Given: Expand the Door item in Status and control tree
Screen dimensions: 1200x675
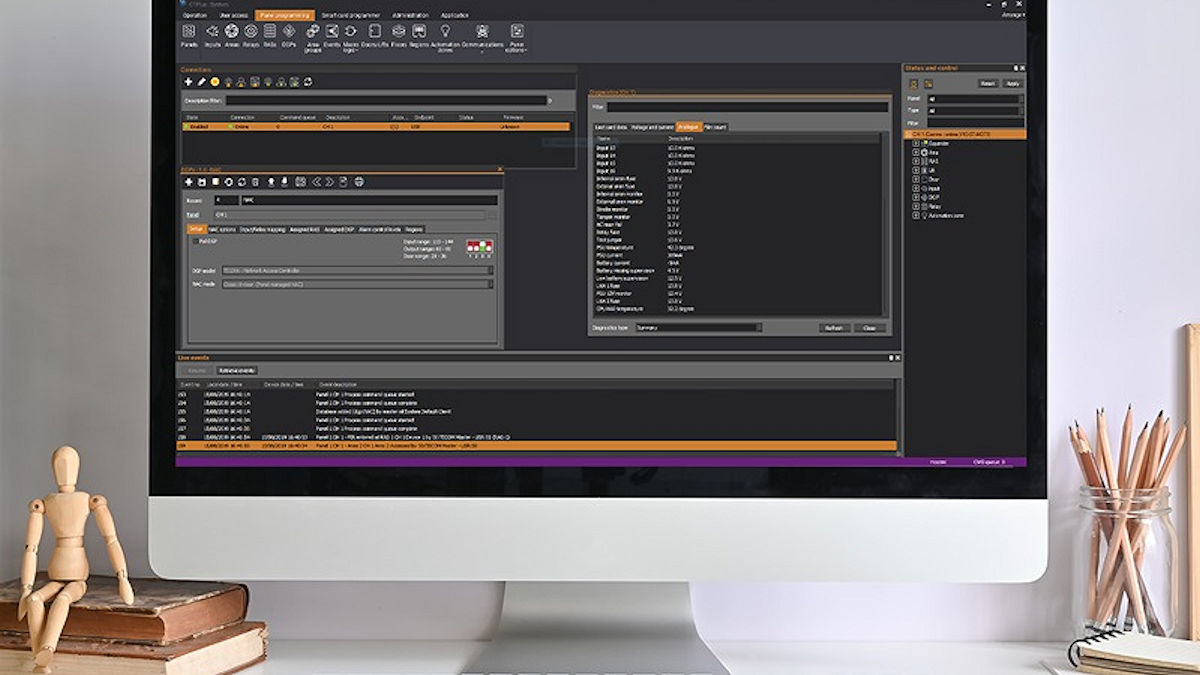Looking at the screenshot, I should click(916, 179).
